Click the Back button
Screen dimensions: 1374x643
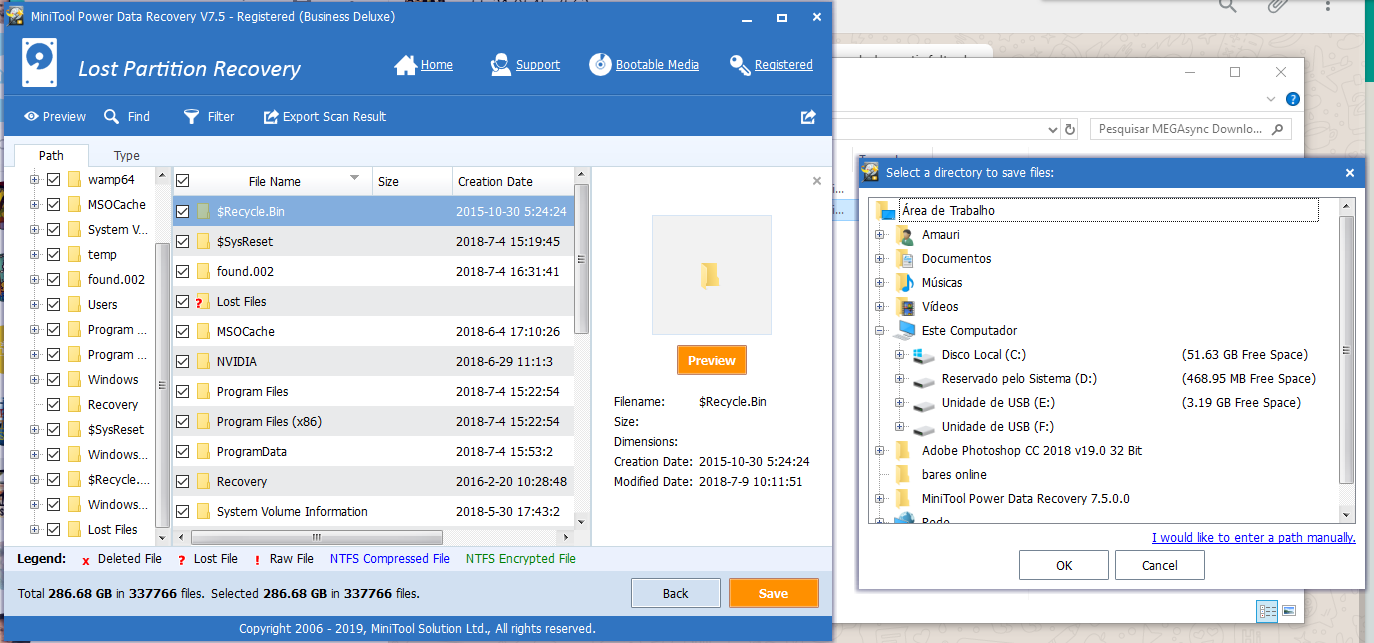[675, 593]
